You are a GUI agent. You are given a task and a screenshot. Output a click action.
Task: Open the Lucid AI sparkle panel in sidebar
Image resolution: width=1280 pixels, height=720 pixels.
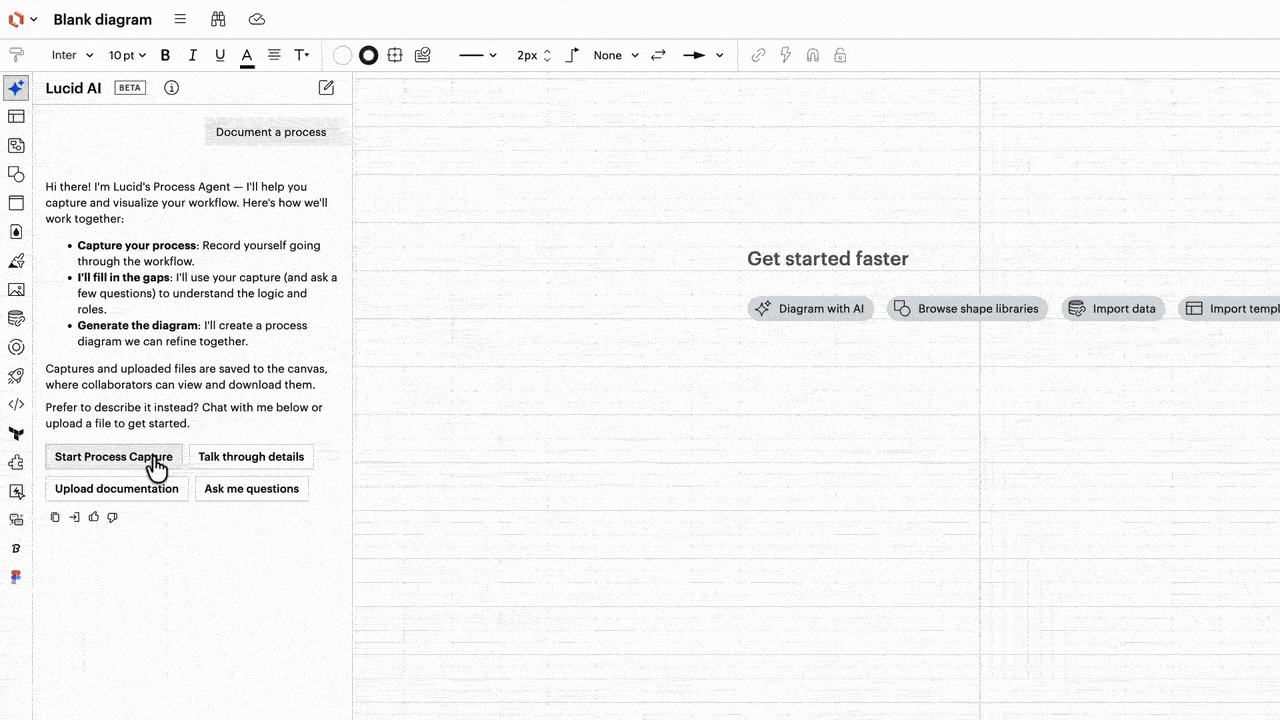click(x=16, y=88)
